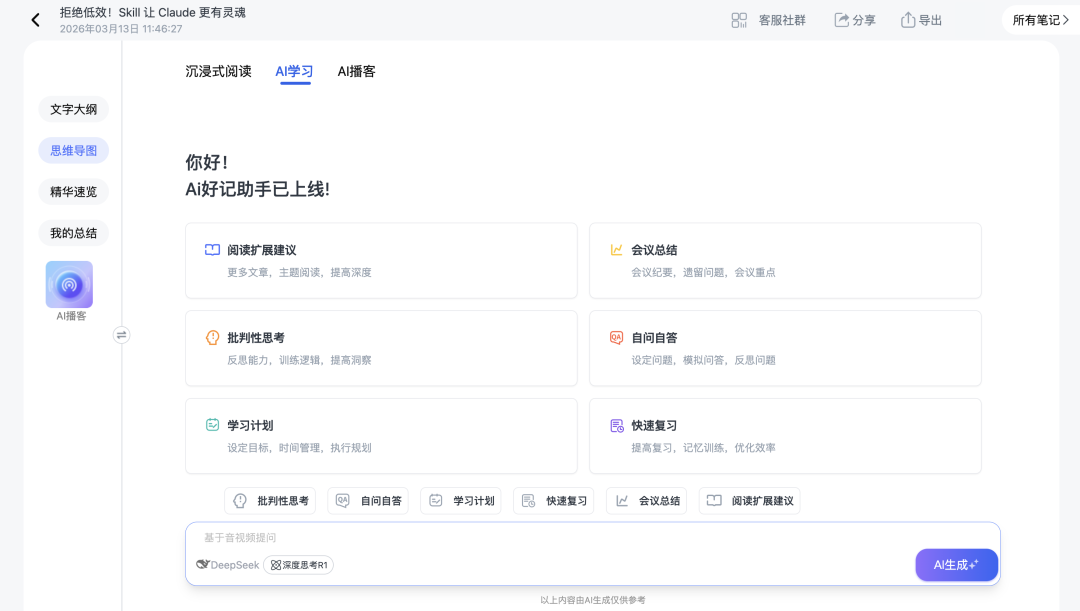Click lightbulb icon in 批判性思考 chip
Image resolution: width=1080 pixels, height=611 pixels.
pyautogui.click(x=240, y=501)
